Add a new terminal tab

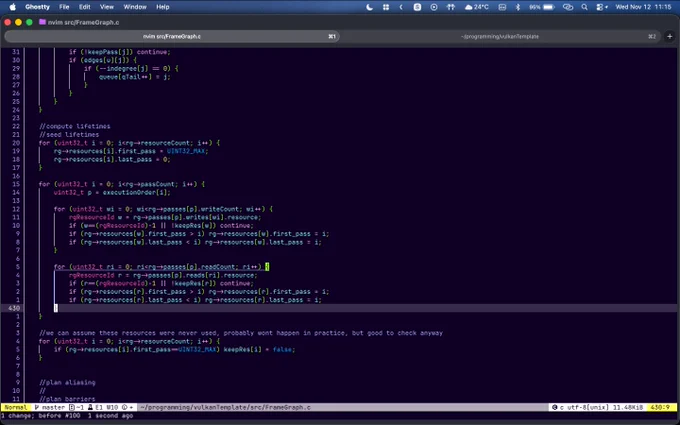point(669,36)
